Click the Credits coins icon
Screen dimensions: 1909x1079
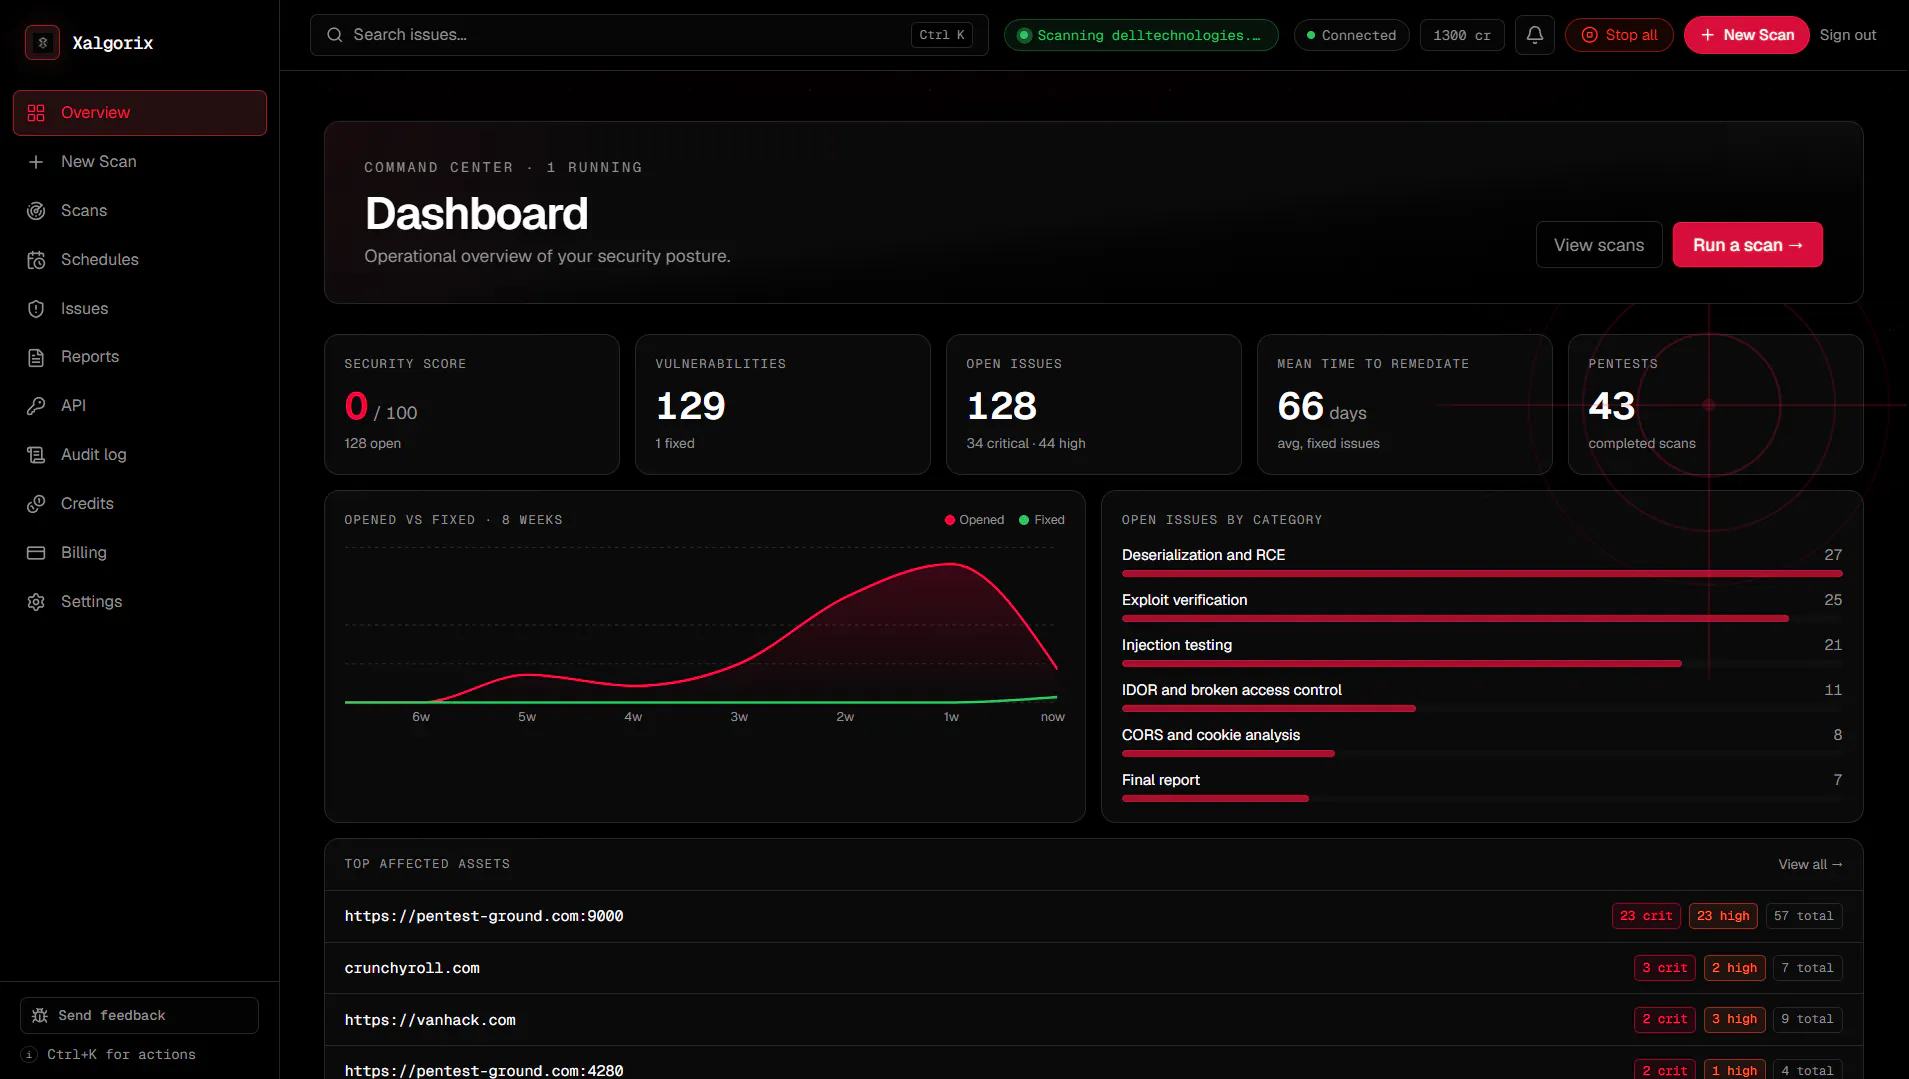(36, 504)
